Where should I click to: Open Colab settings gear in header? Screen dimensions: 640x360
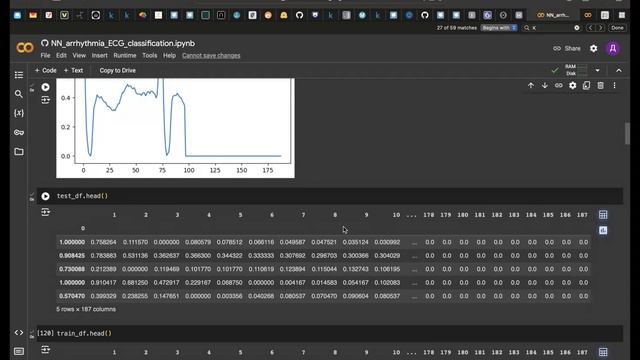click(593, 49)
